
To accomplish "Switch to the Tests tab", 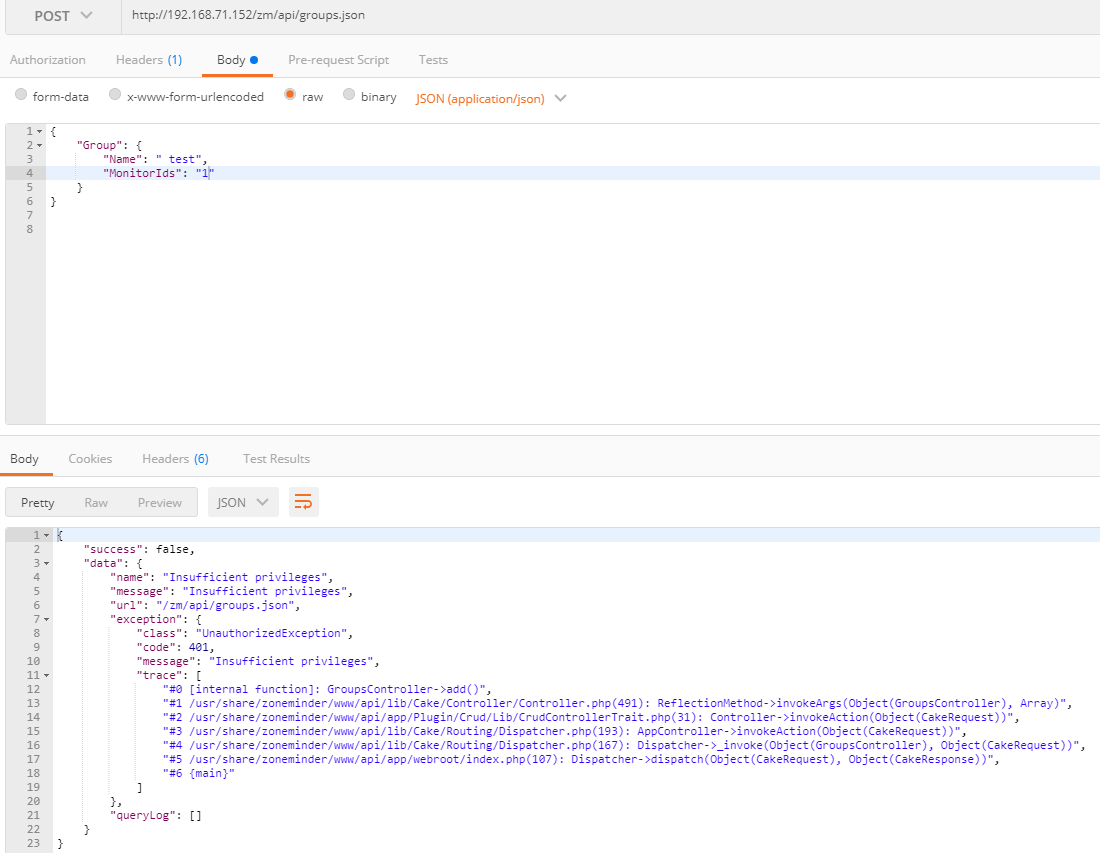I will coord(433,59).
